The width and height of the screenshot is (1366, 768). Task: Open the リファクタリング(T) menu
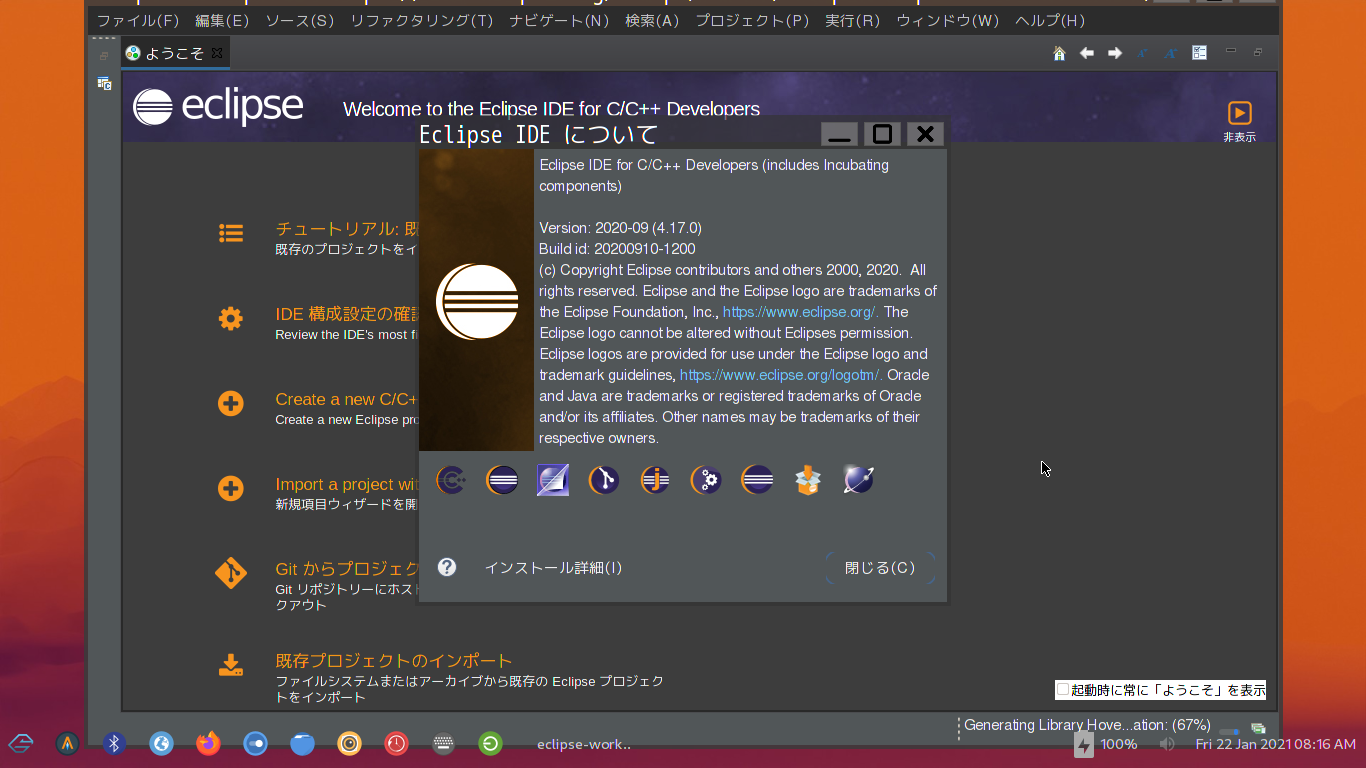click(422, 20)
